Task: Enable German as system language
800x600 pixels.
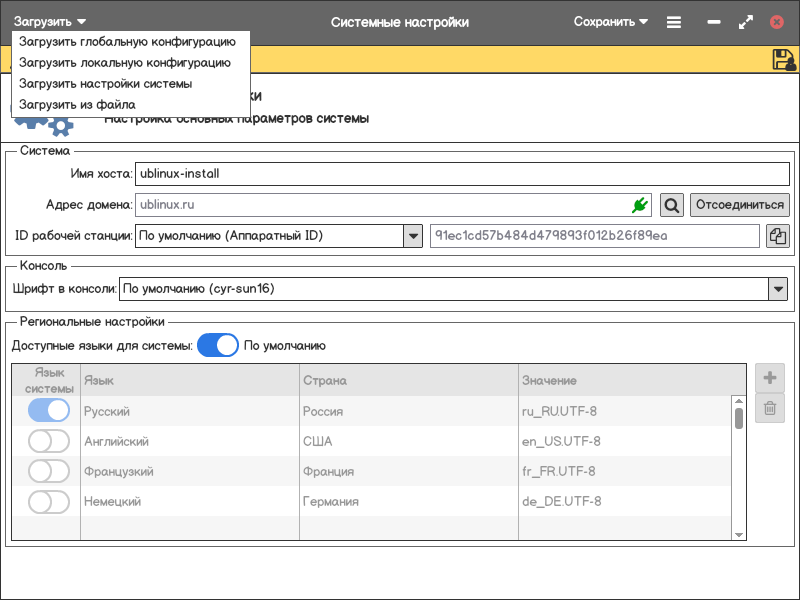Action: point(49,501)
